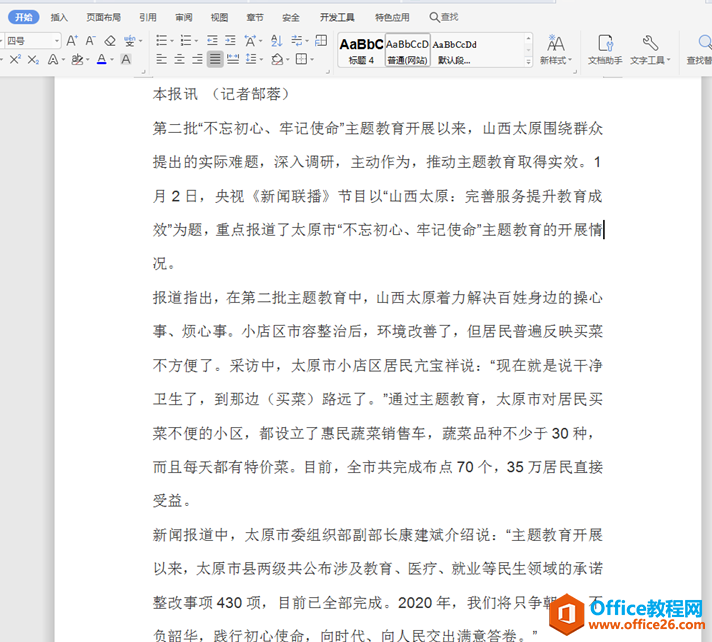Apply superscript X² formatting
The image size is (712, 642).
click(x=15, y=59)
